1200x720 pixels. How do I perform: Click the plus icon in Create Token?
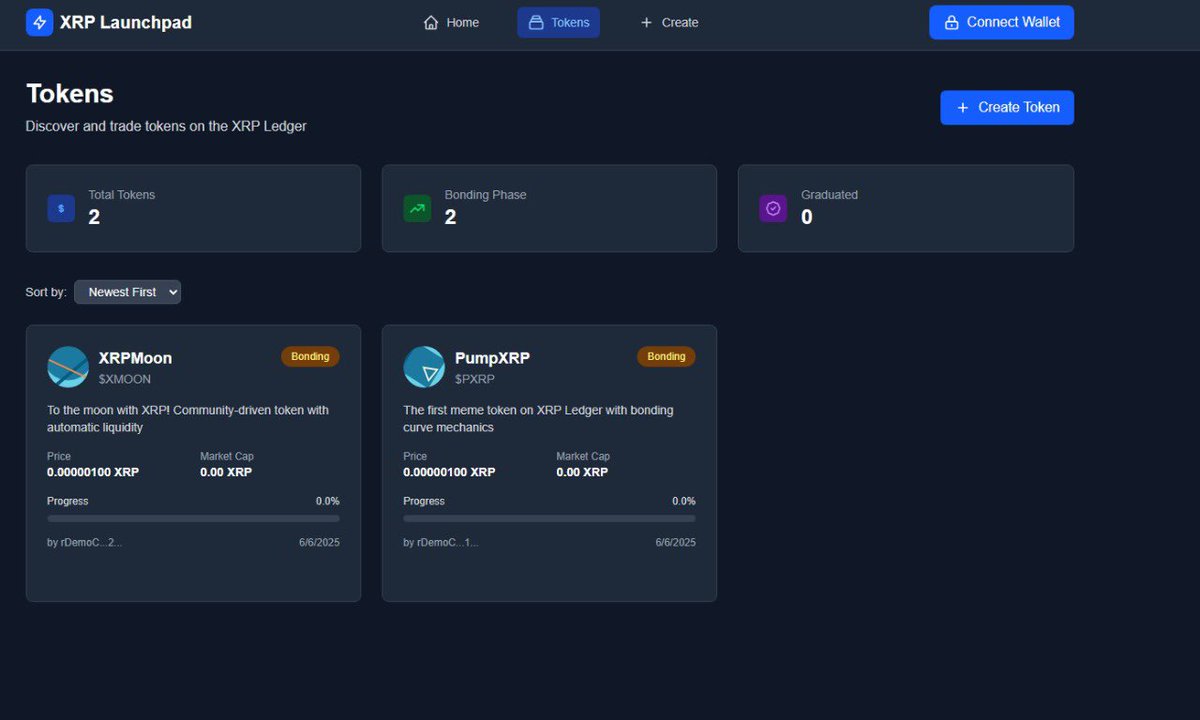click(x=963, y=107)
